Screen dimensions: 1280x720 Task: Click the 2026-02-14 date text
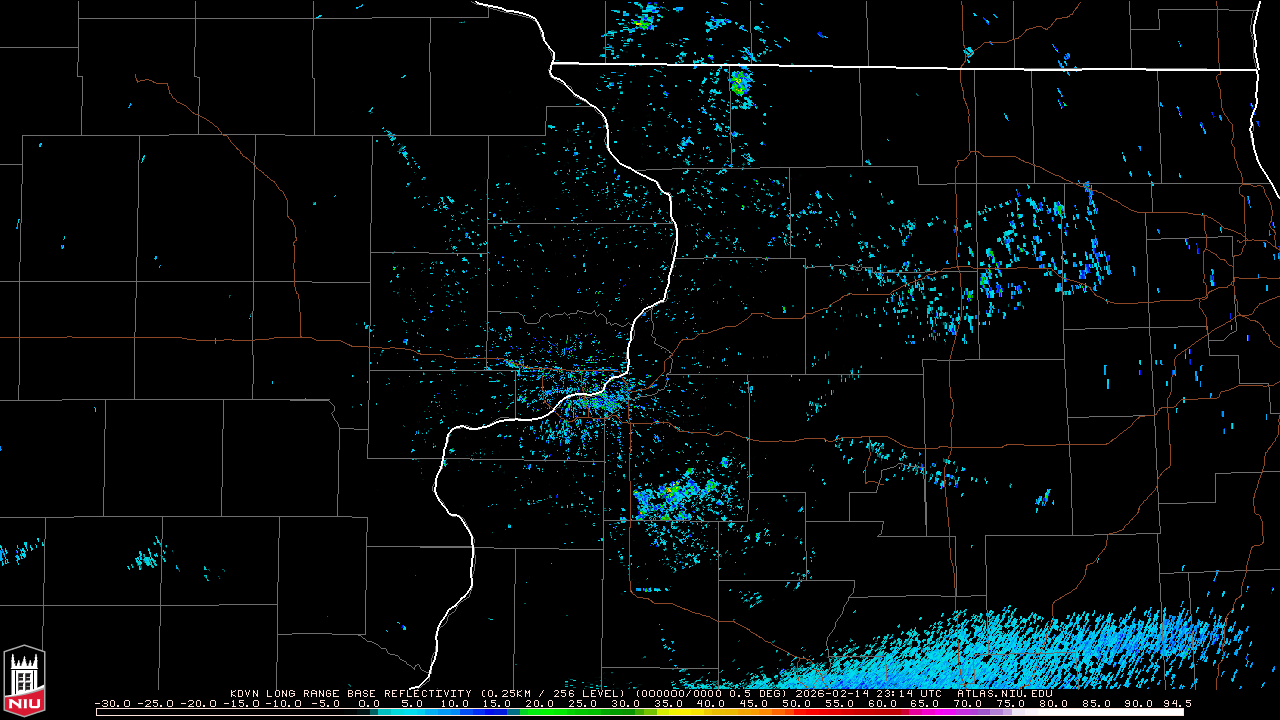pos(832,693)
